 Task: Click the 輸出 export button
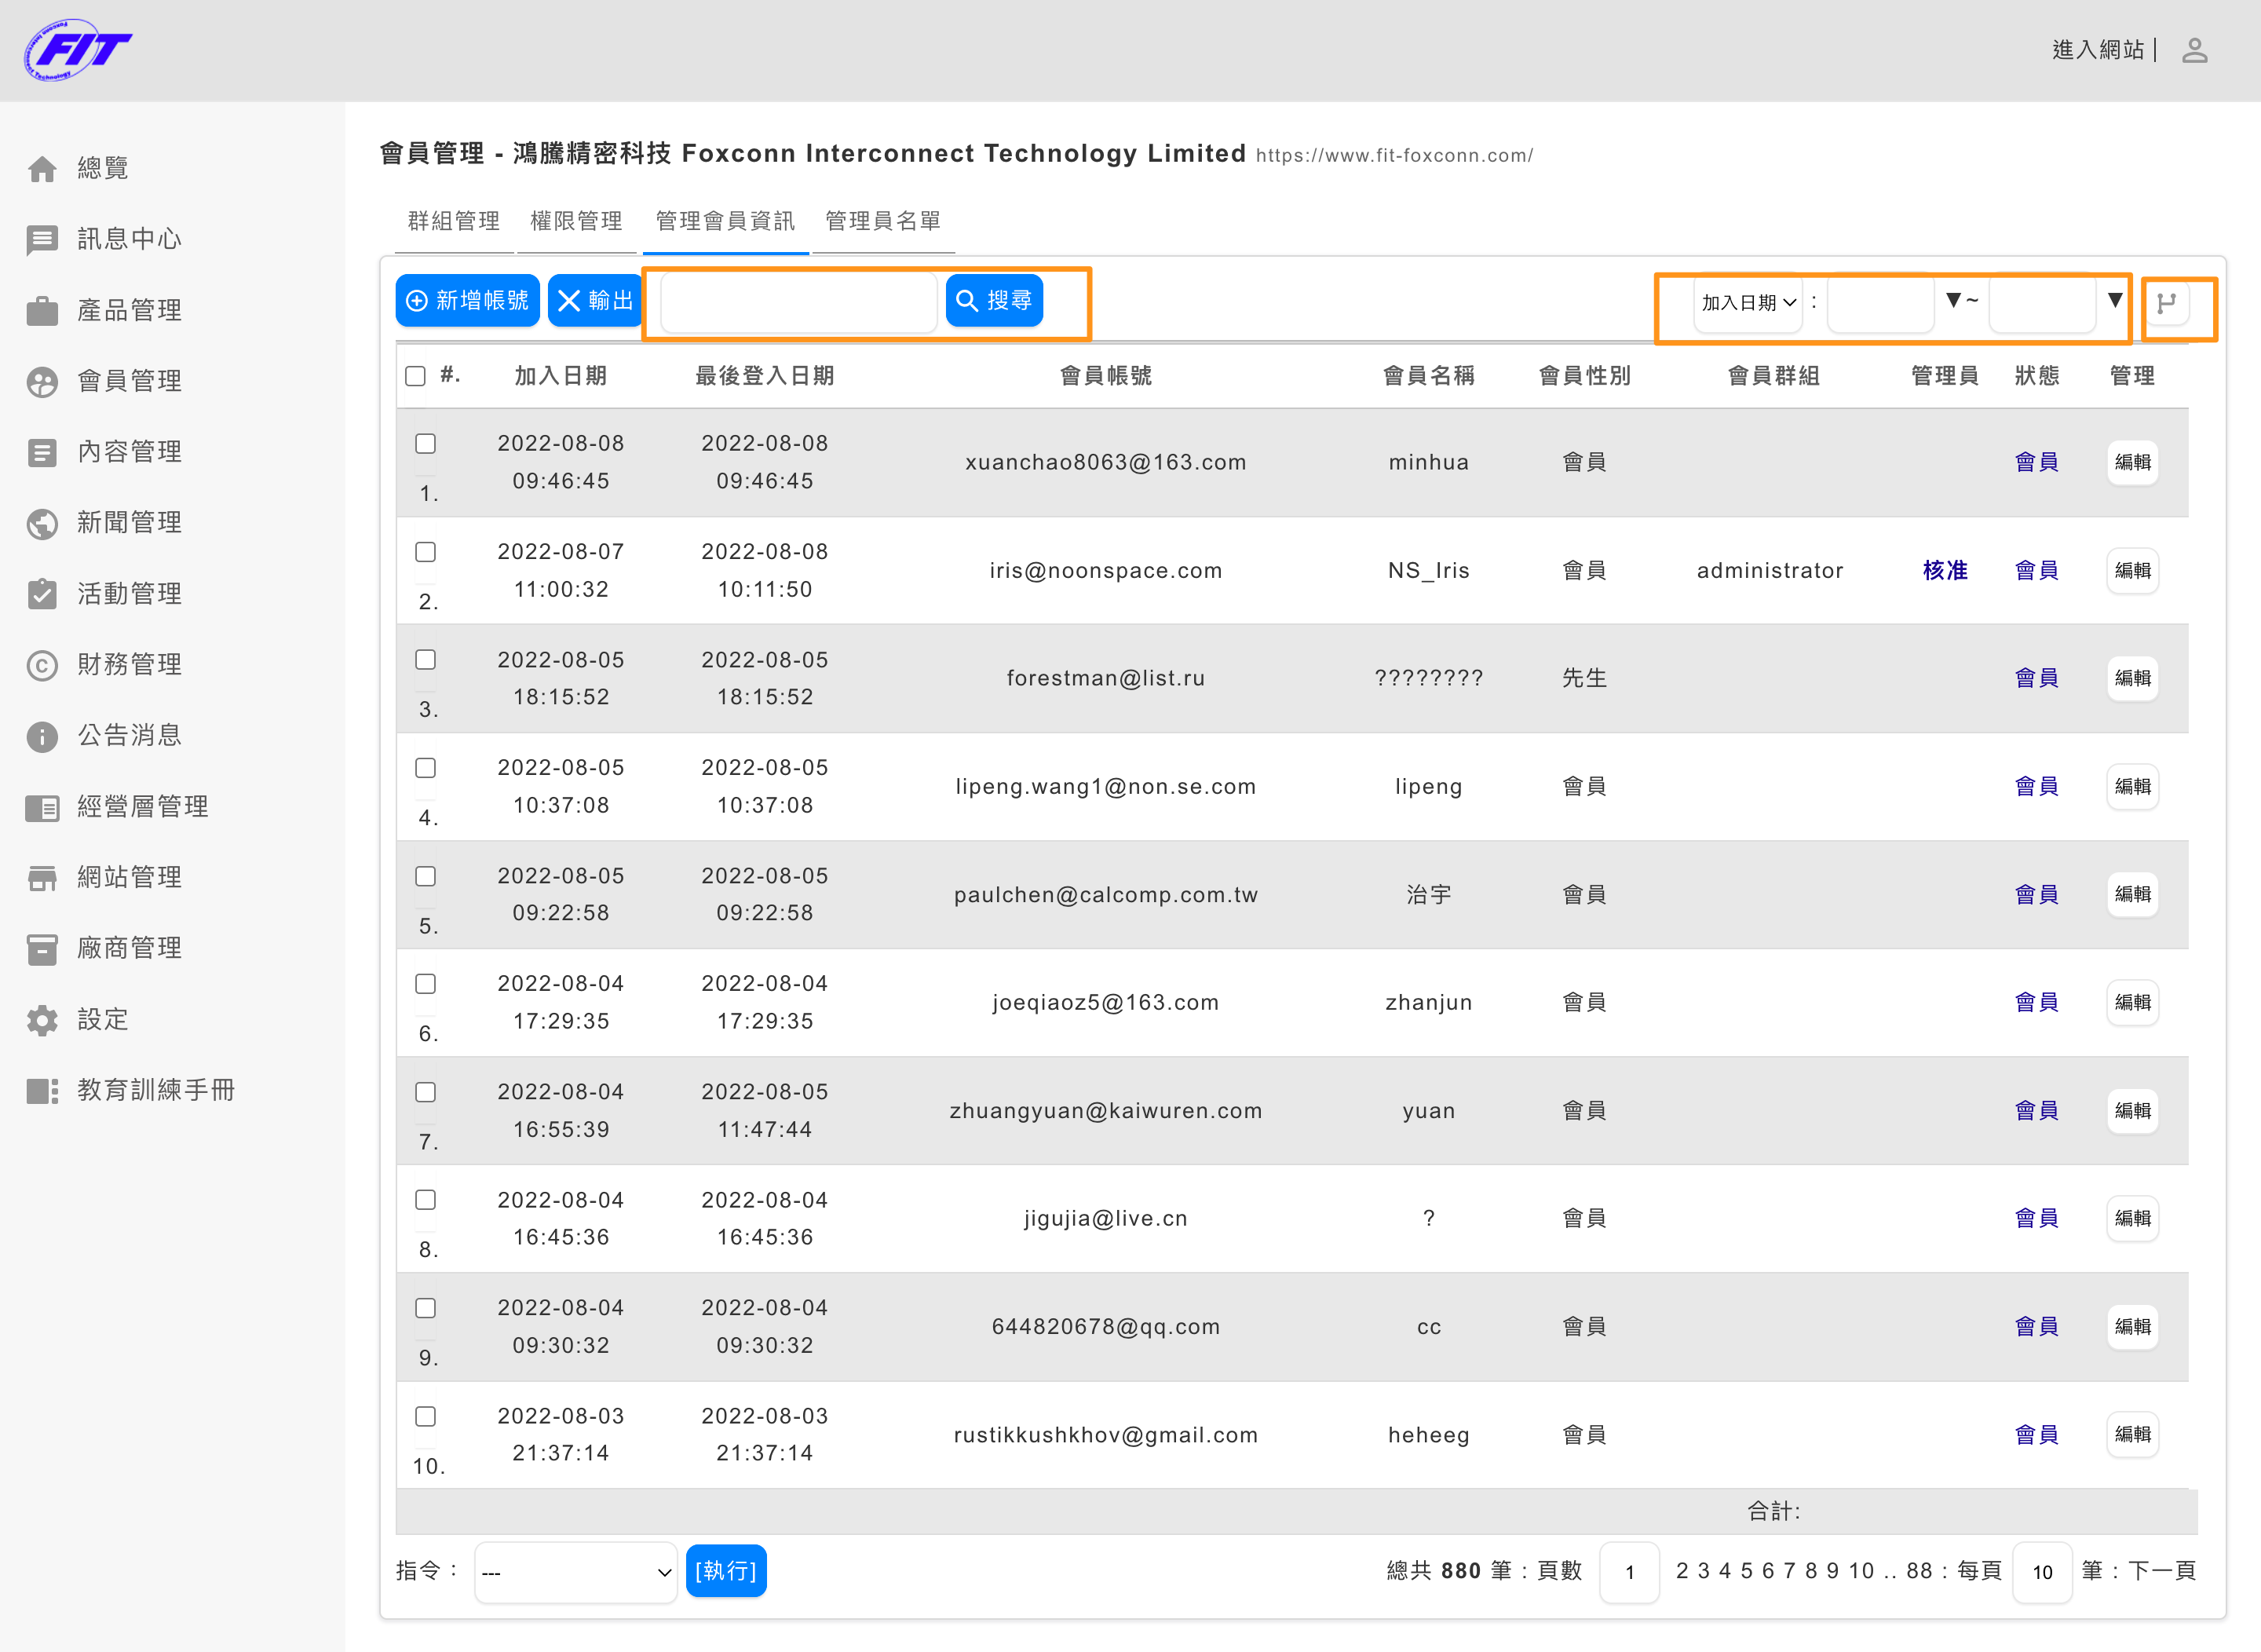click(595, 300)
